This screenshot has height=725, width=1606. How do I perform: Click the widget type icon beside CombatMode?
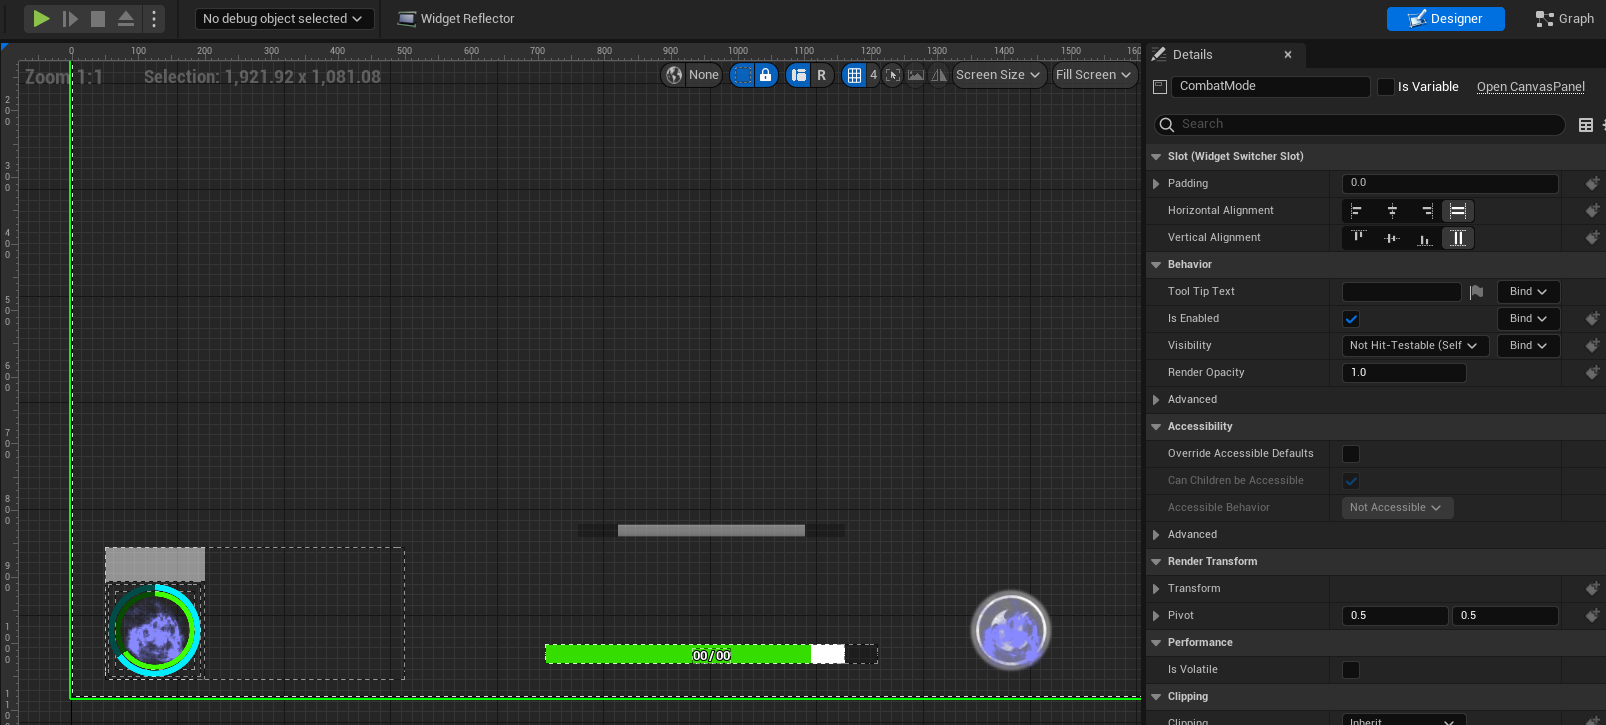pos(1160,87)
